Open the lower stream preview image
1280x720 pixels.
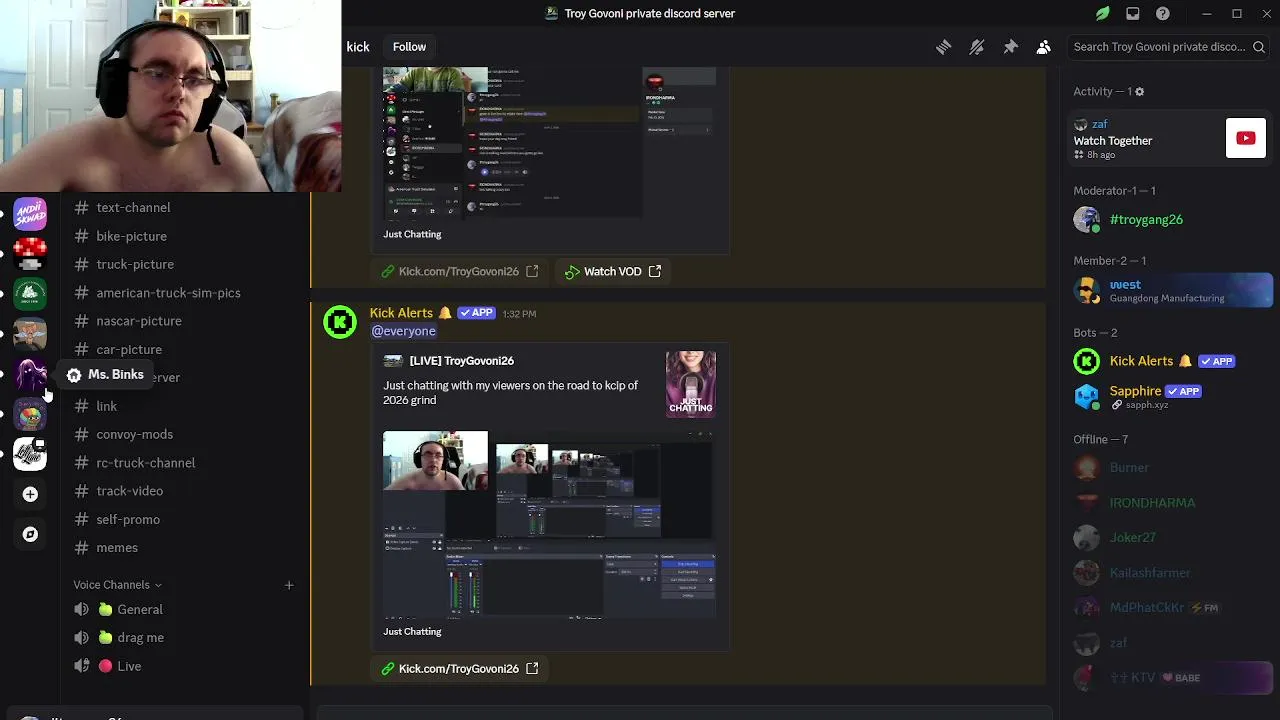(549, 524)
